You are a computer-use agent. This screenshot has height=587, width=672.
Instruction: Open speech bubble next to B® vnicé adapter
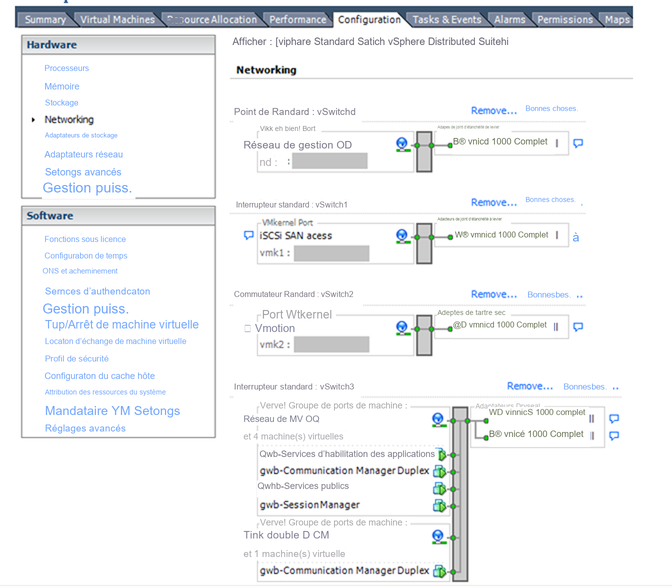(x=614, y=436)
